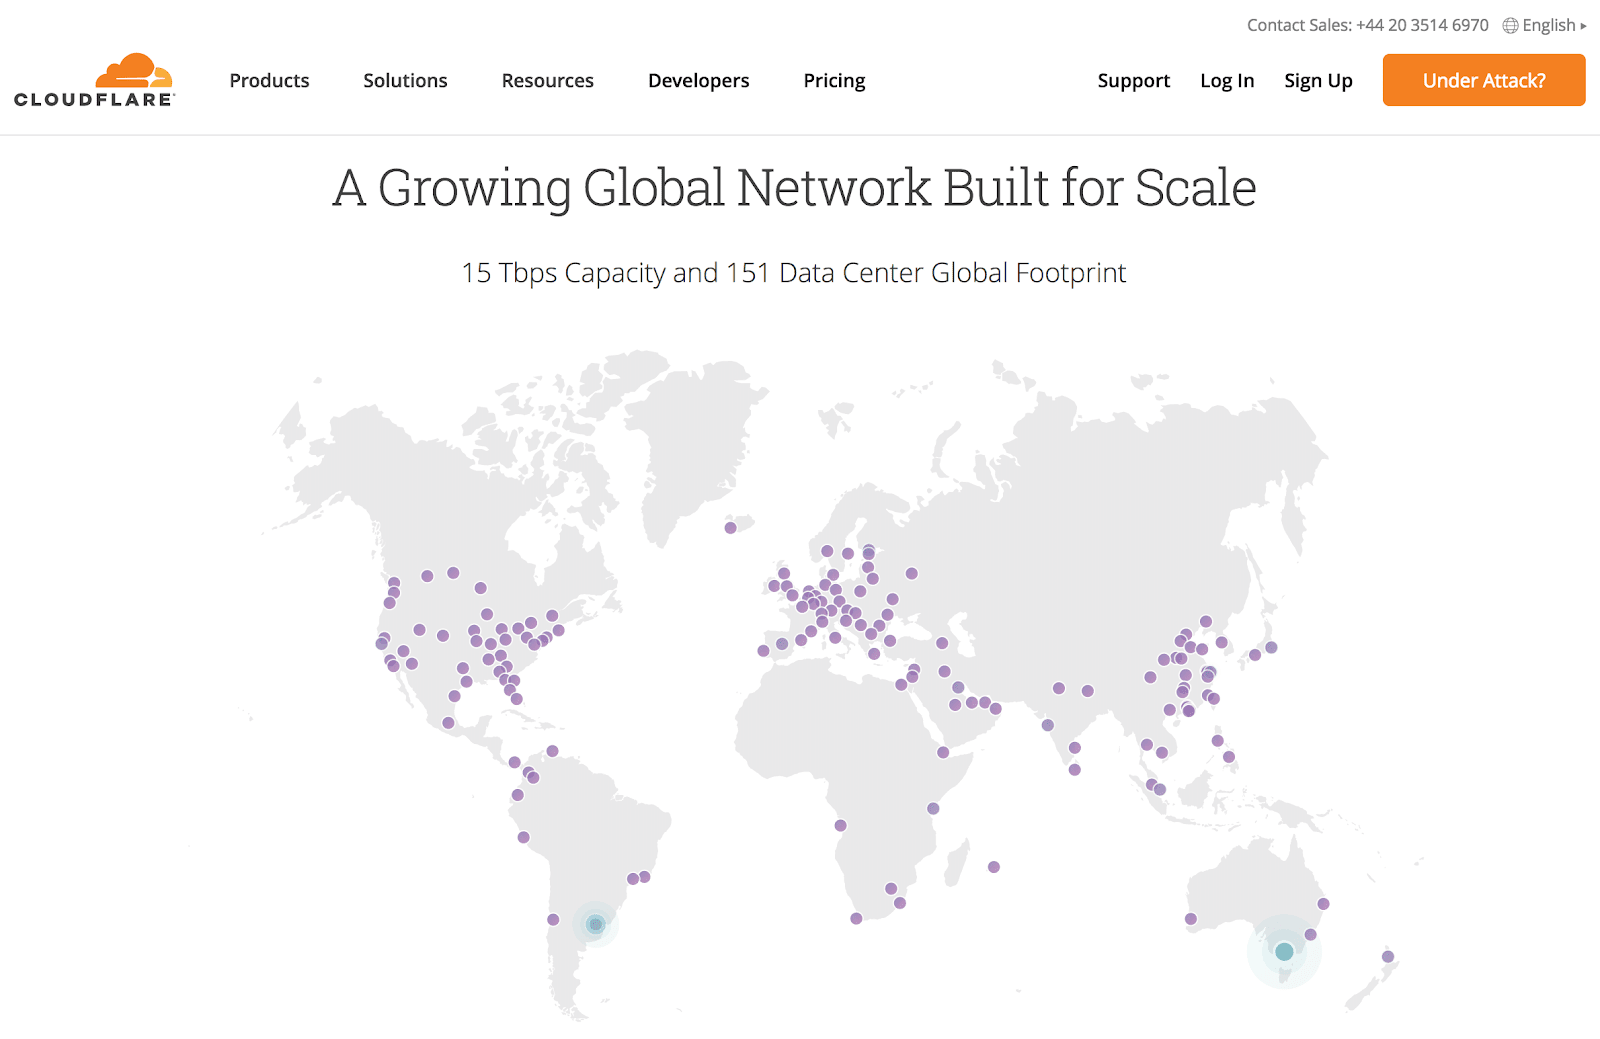The image size is (1600, 1039).
Task: Select the Iceland data center dot
Action: [x=730, y=528]
